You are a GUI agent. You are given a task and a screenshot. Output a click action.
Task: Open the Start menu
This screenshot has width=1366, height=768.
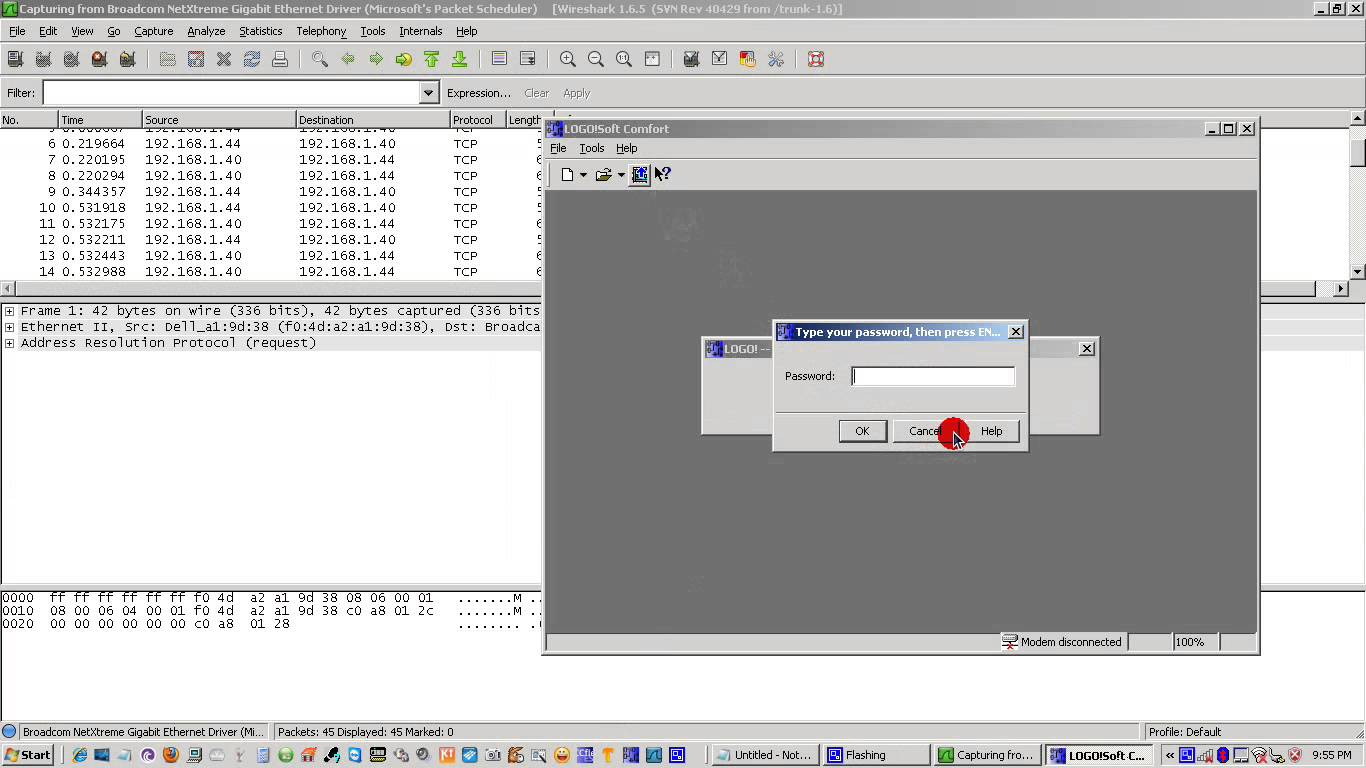click(x=28, y=755)
